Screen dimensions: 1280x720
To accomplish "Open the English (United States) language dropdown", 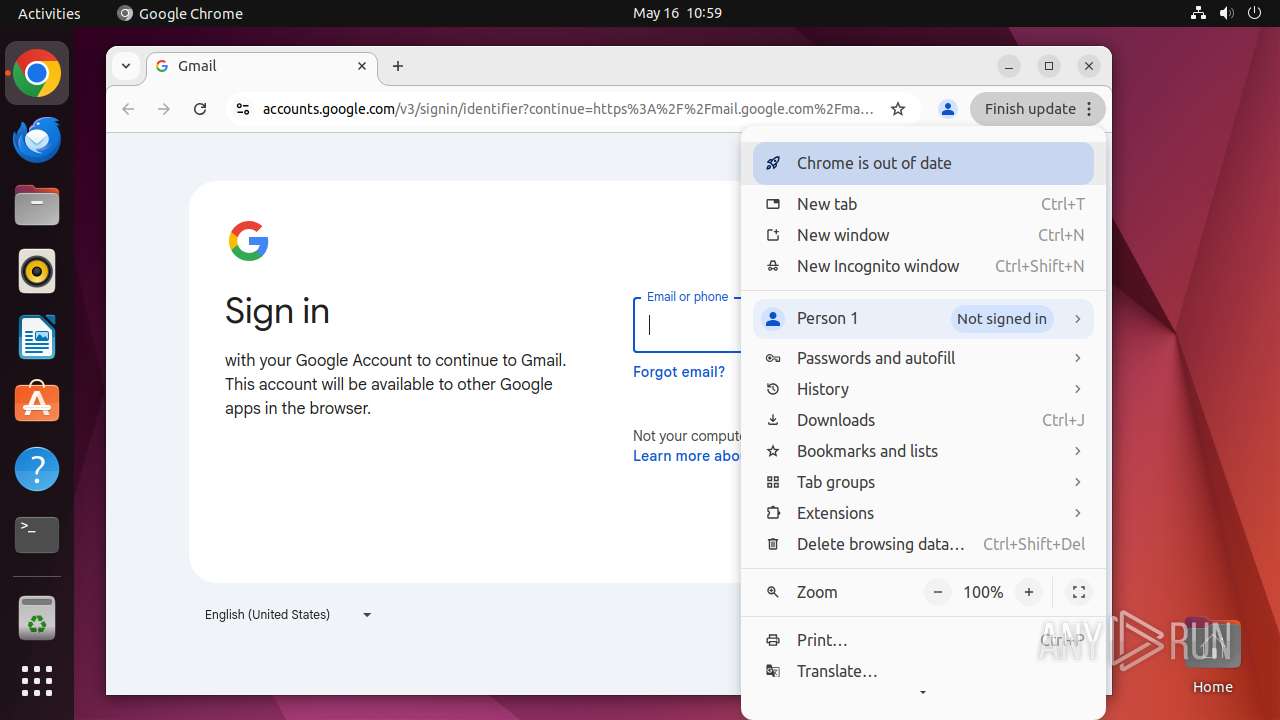I will [288, 615].
